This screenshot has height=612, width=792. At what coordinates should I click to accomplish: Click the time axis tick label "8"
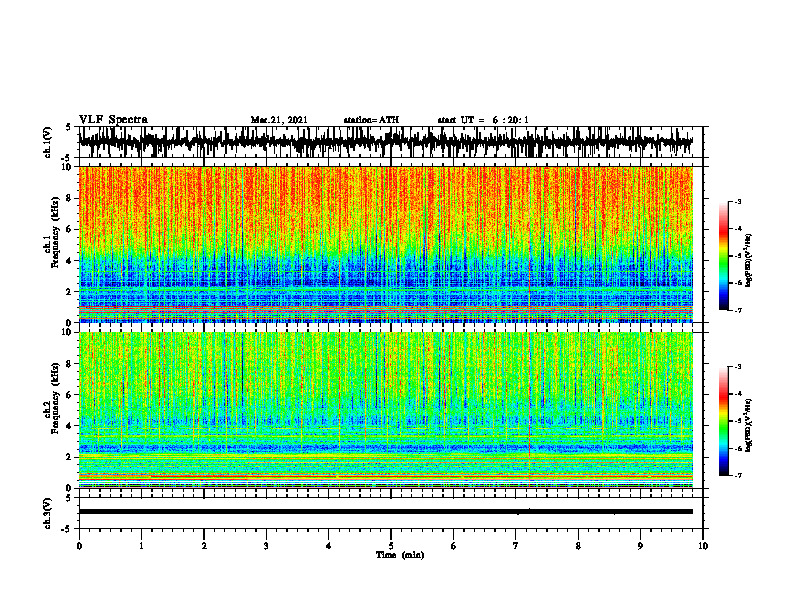point(578,546)
